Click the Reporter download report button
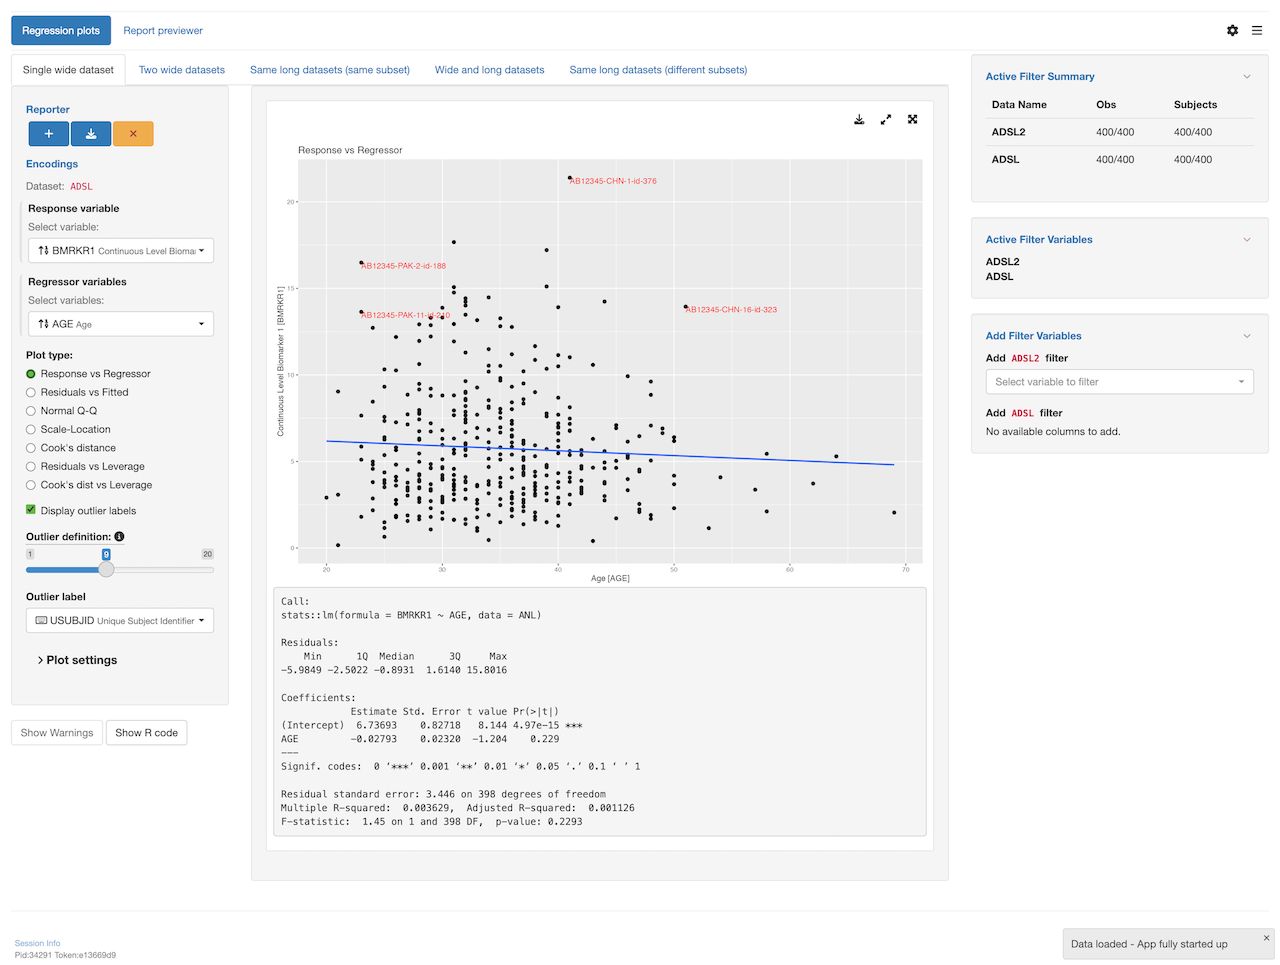1280x965 pixels. (91, 134)
